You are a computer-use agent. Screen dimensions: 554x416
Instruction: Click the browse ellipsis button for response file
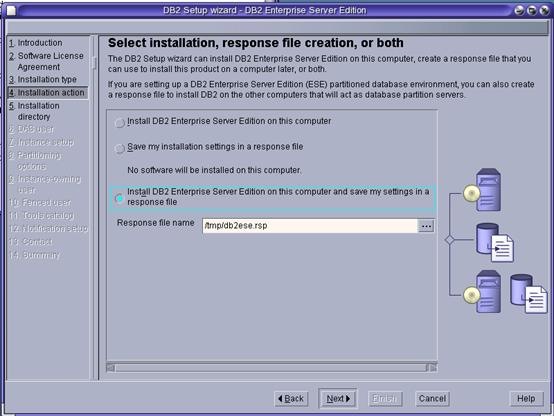point(426,226)
